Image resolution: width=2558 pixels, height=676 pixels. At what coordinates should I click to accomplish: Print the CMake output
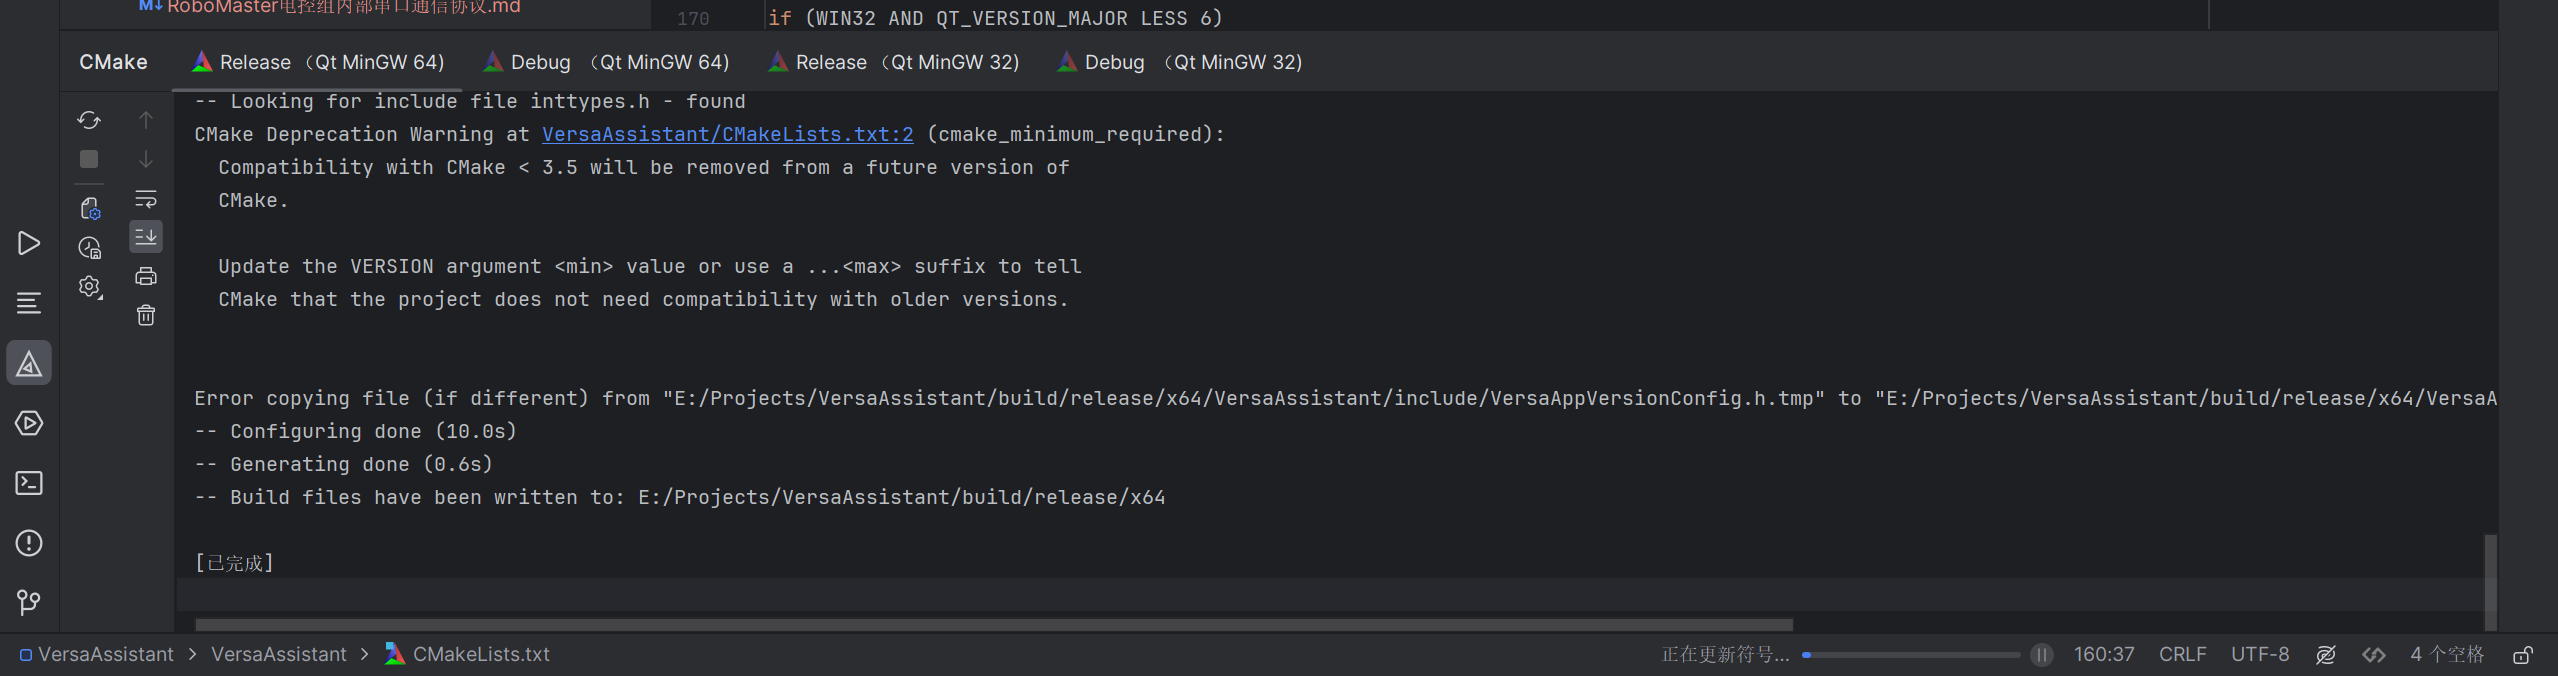pyautogui.click(x=146, y=276)
